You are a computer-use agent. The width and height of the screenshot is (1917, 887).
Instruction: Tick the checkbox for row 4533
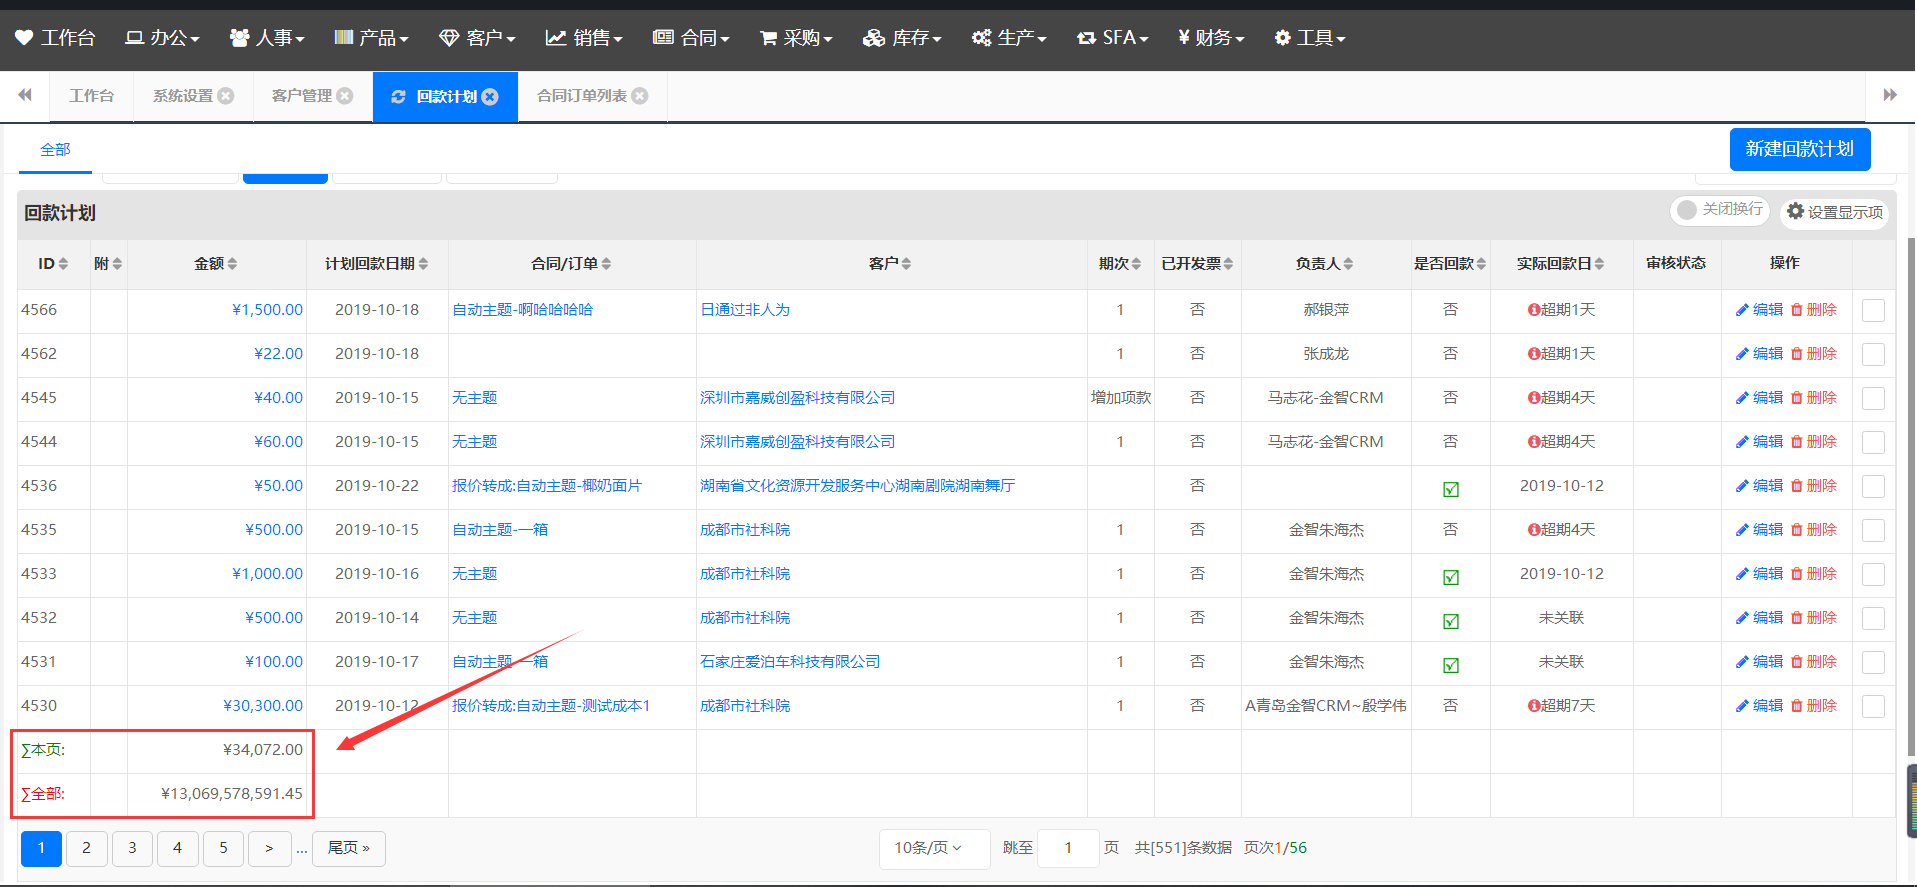(1874, 575)
